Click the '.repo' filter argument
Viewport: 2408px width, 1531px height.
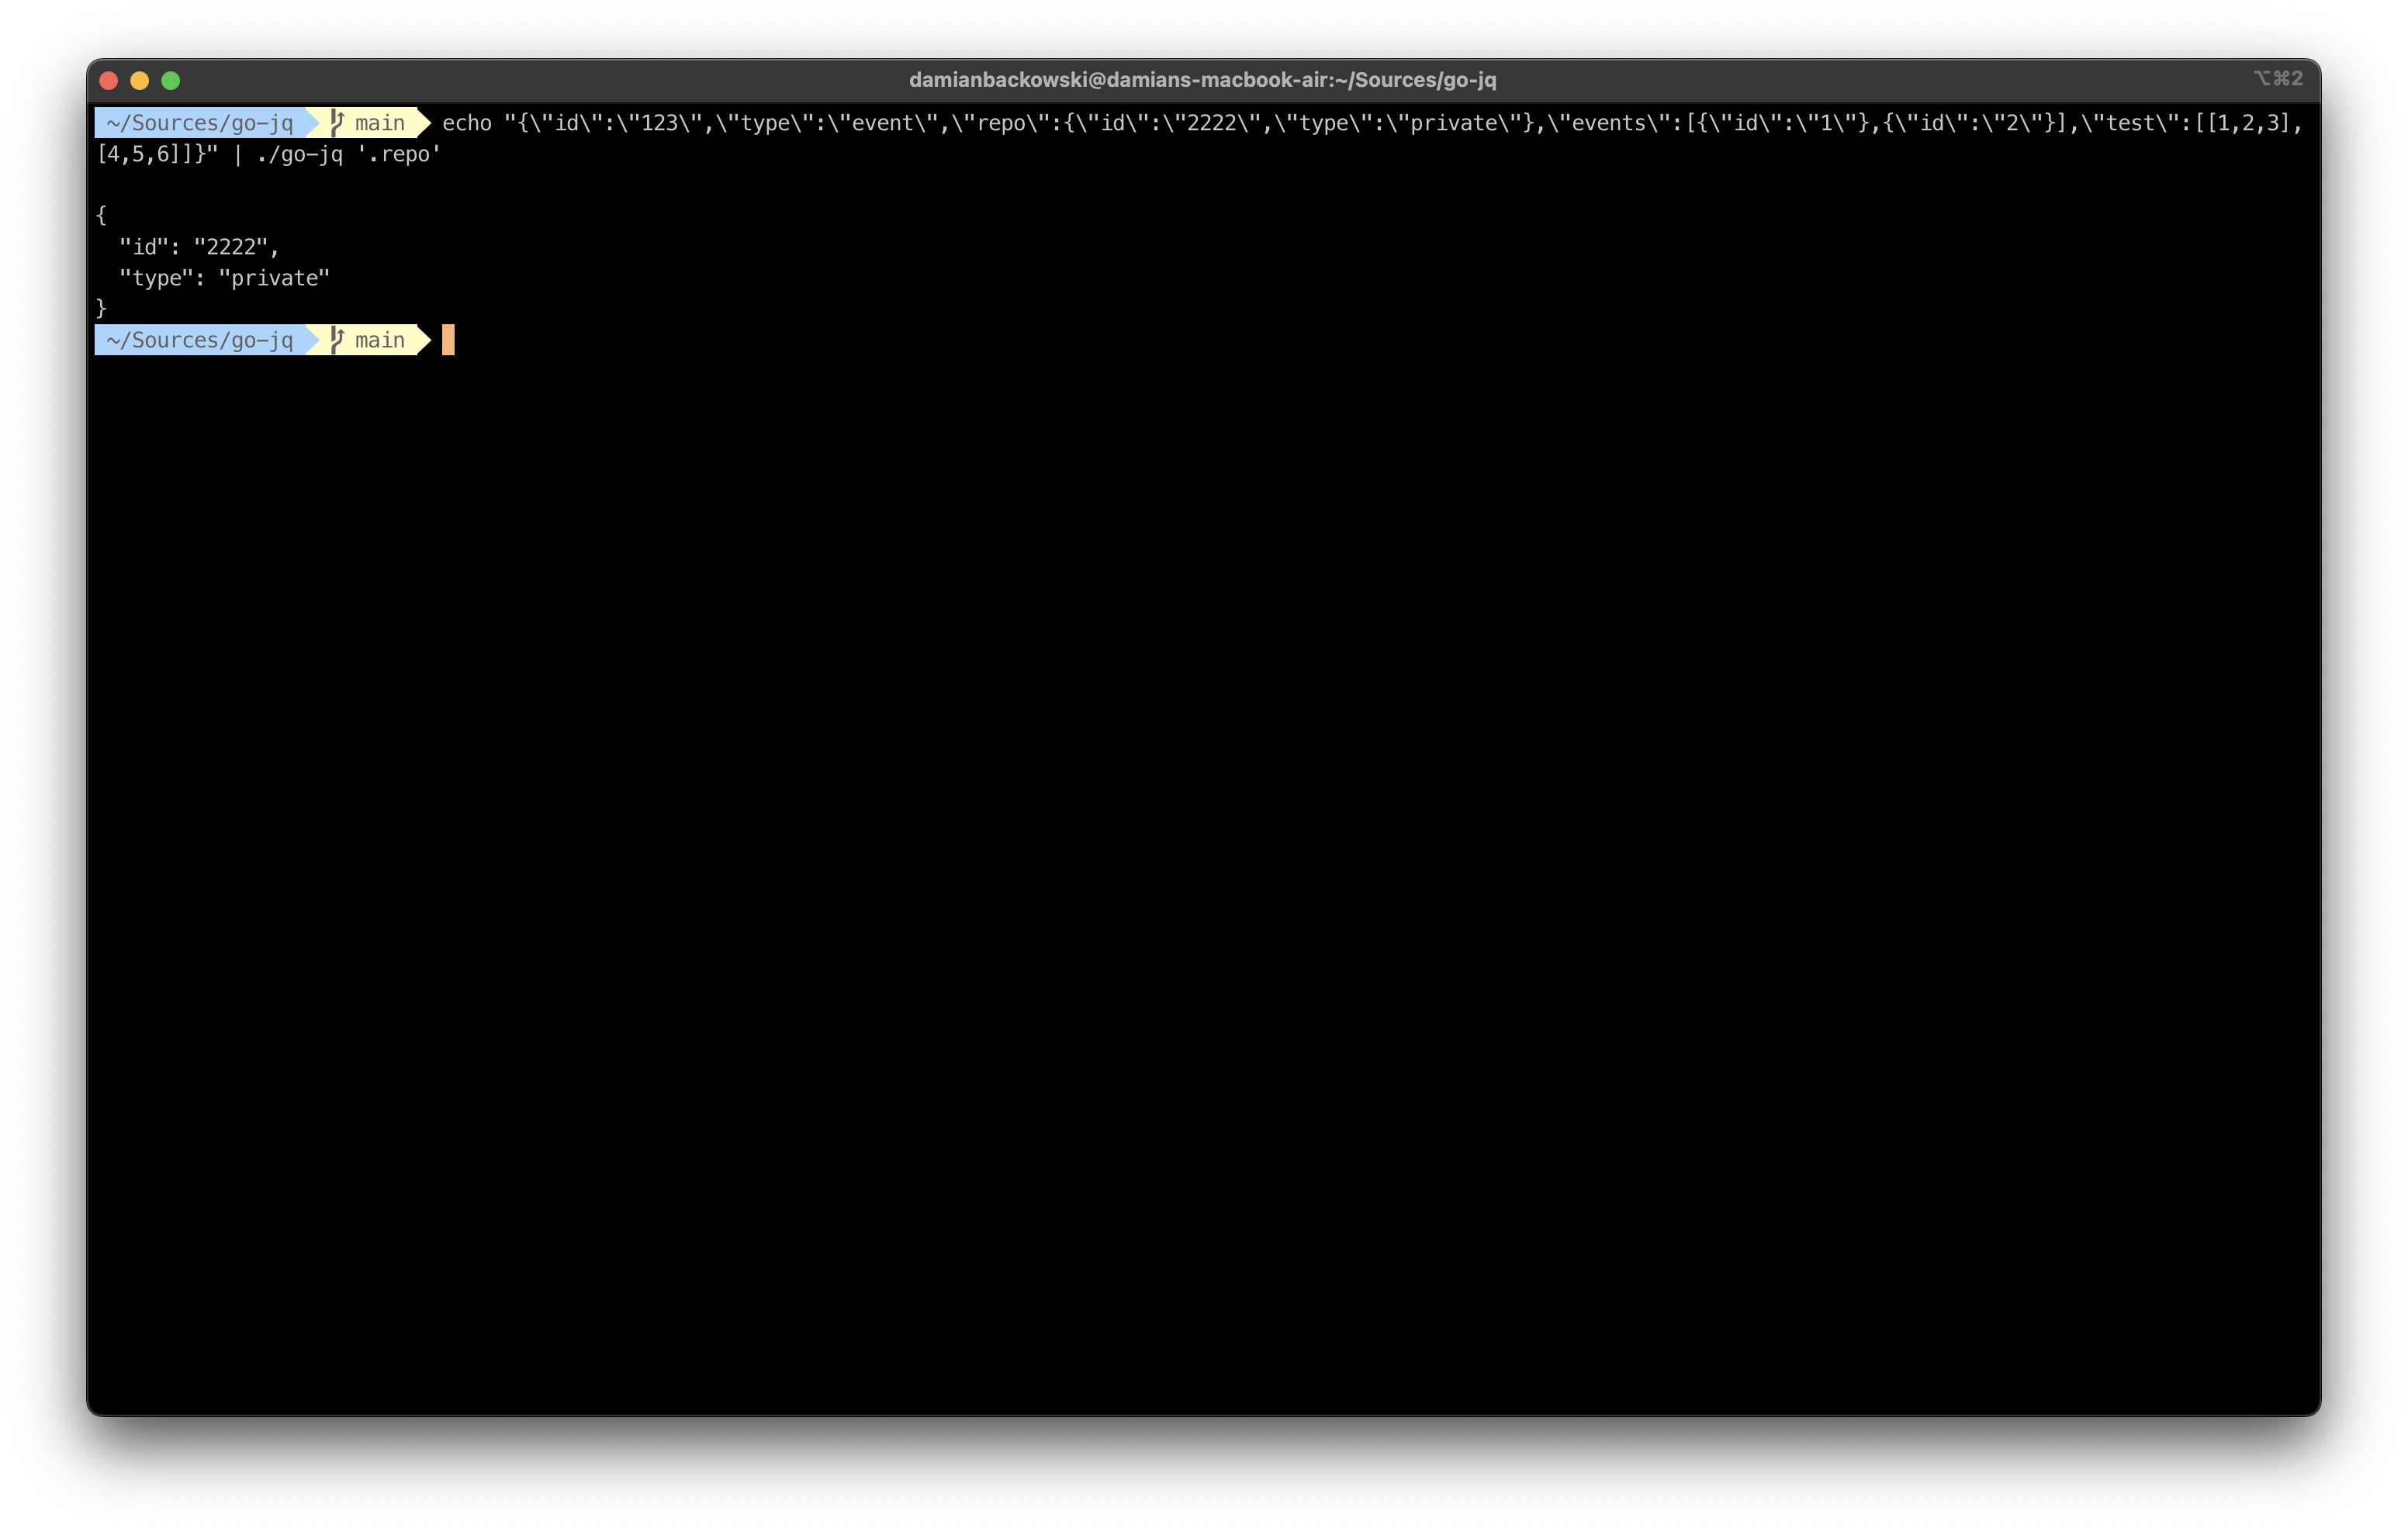[399, 155]
